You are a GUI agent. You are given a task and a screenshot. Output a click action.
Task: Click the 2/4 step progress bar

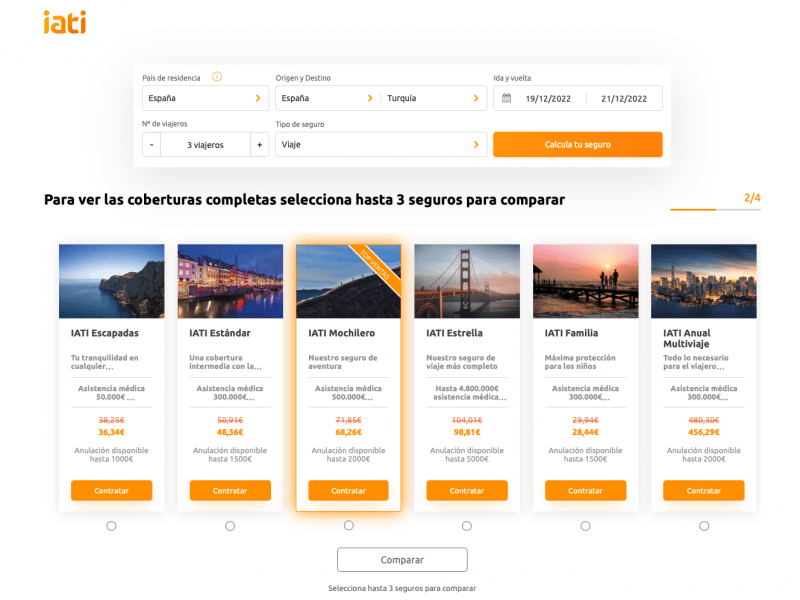click(715, 209)
